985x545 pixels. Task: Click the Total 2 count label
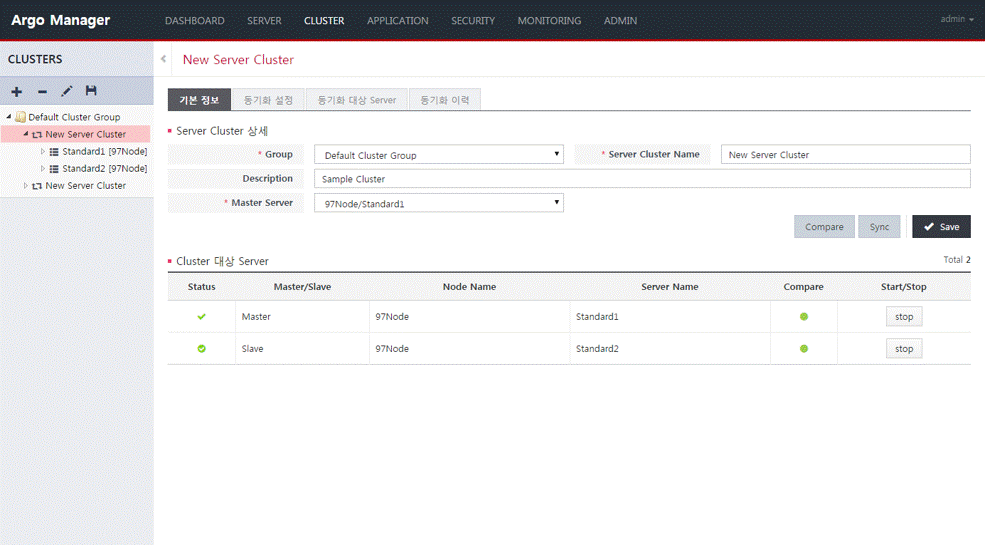(x=957, y=259)
